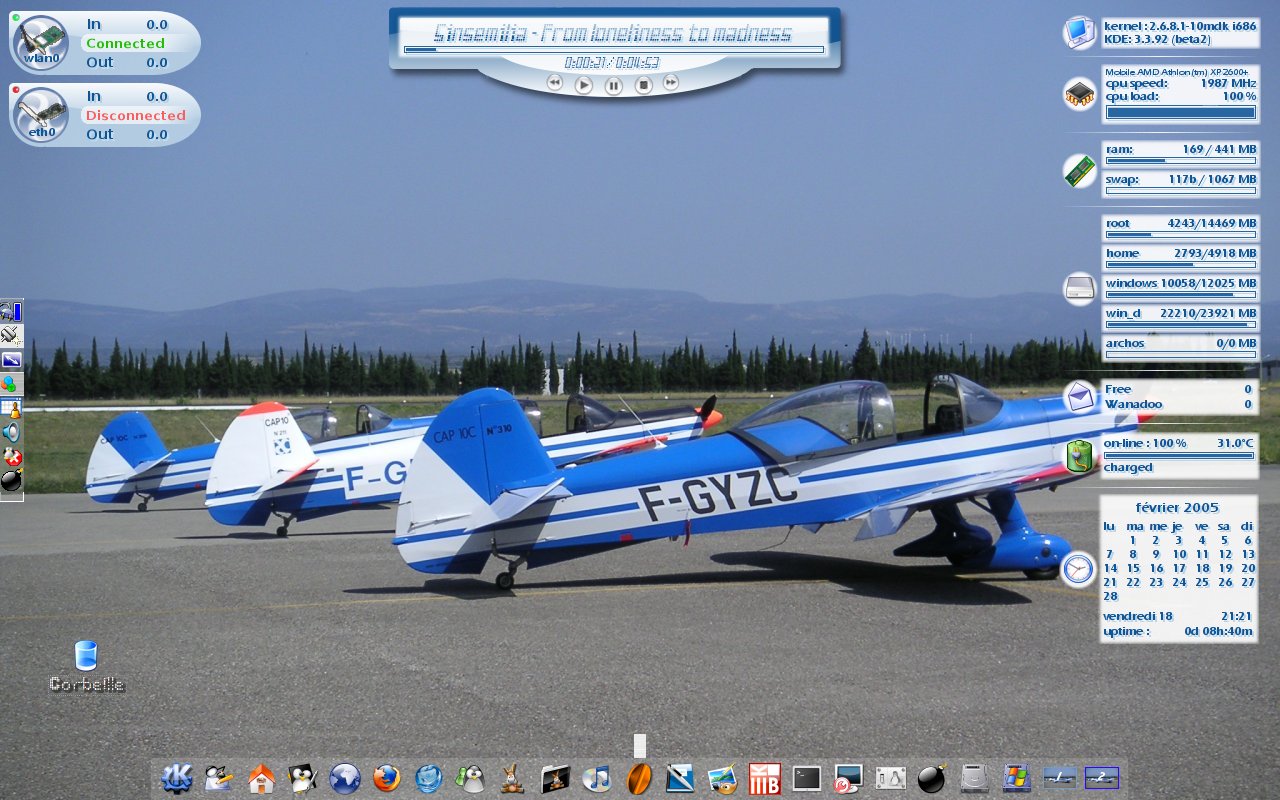Stop playback in music widget
The width and height of the screenshot is (1280, 800).
(644, 85)
